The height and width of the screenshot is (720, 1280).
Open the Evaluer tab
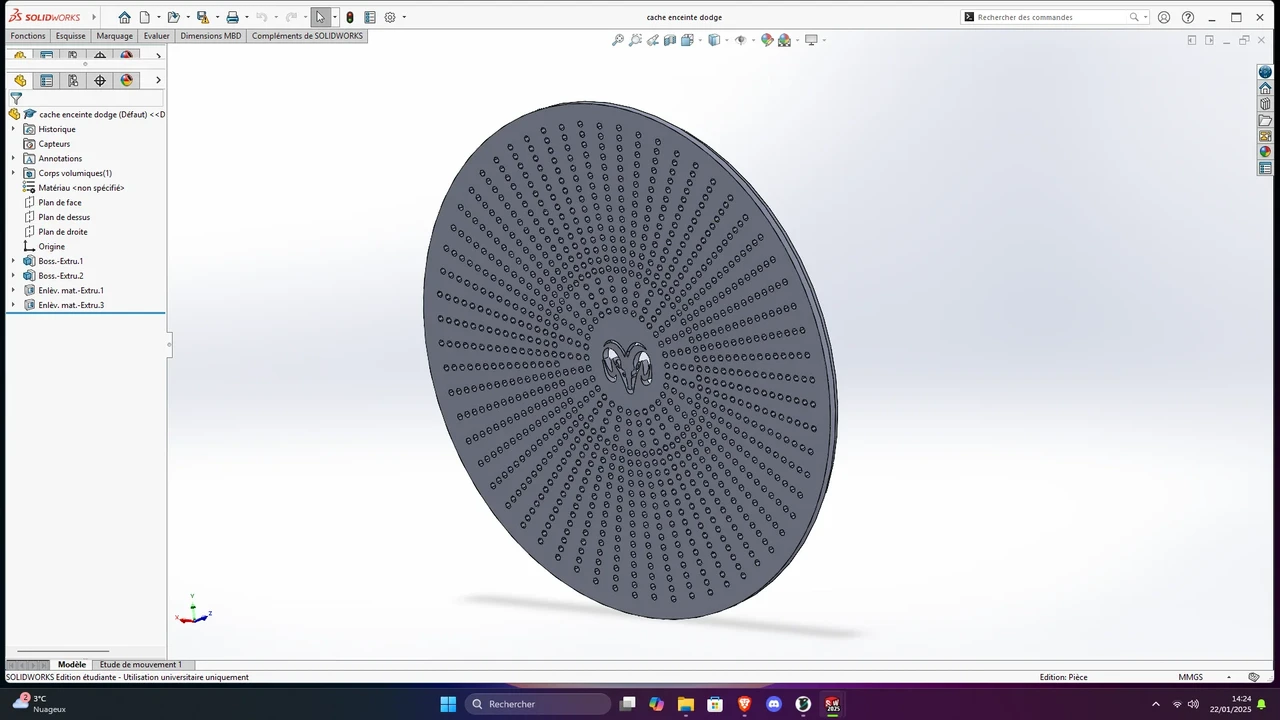click(156, 36)
